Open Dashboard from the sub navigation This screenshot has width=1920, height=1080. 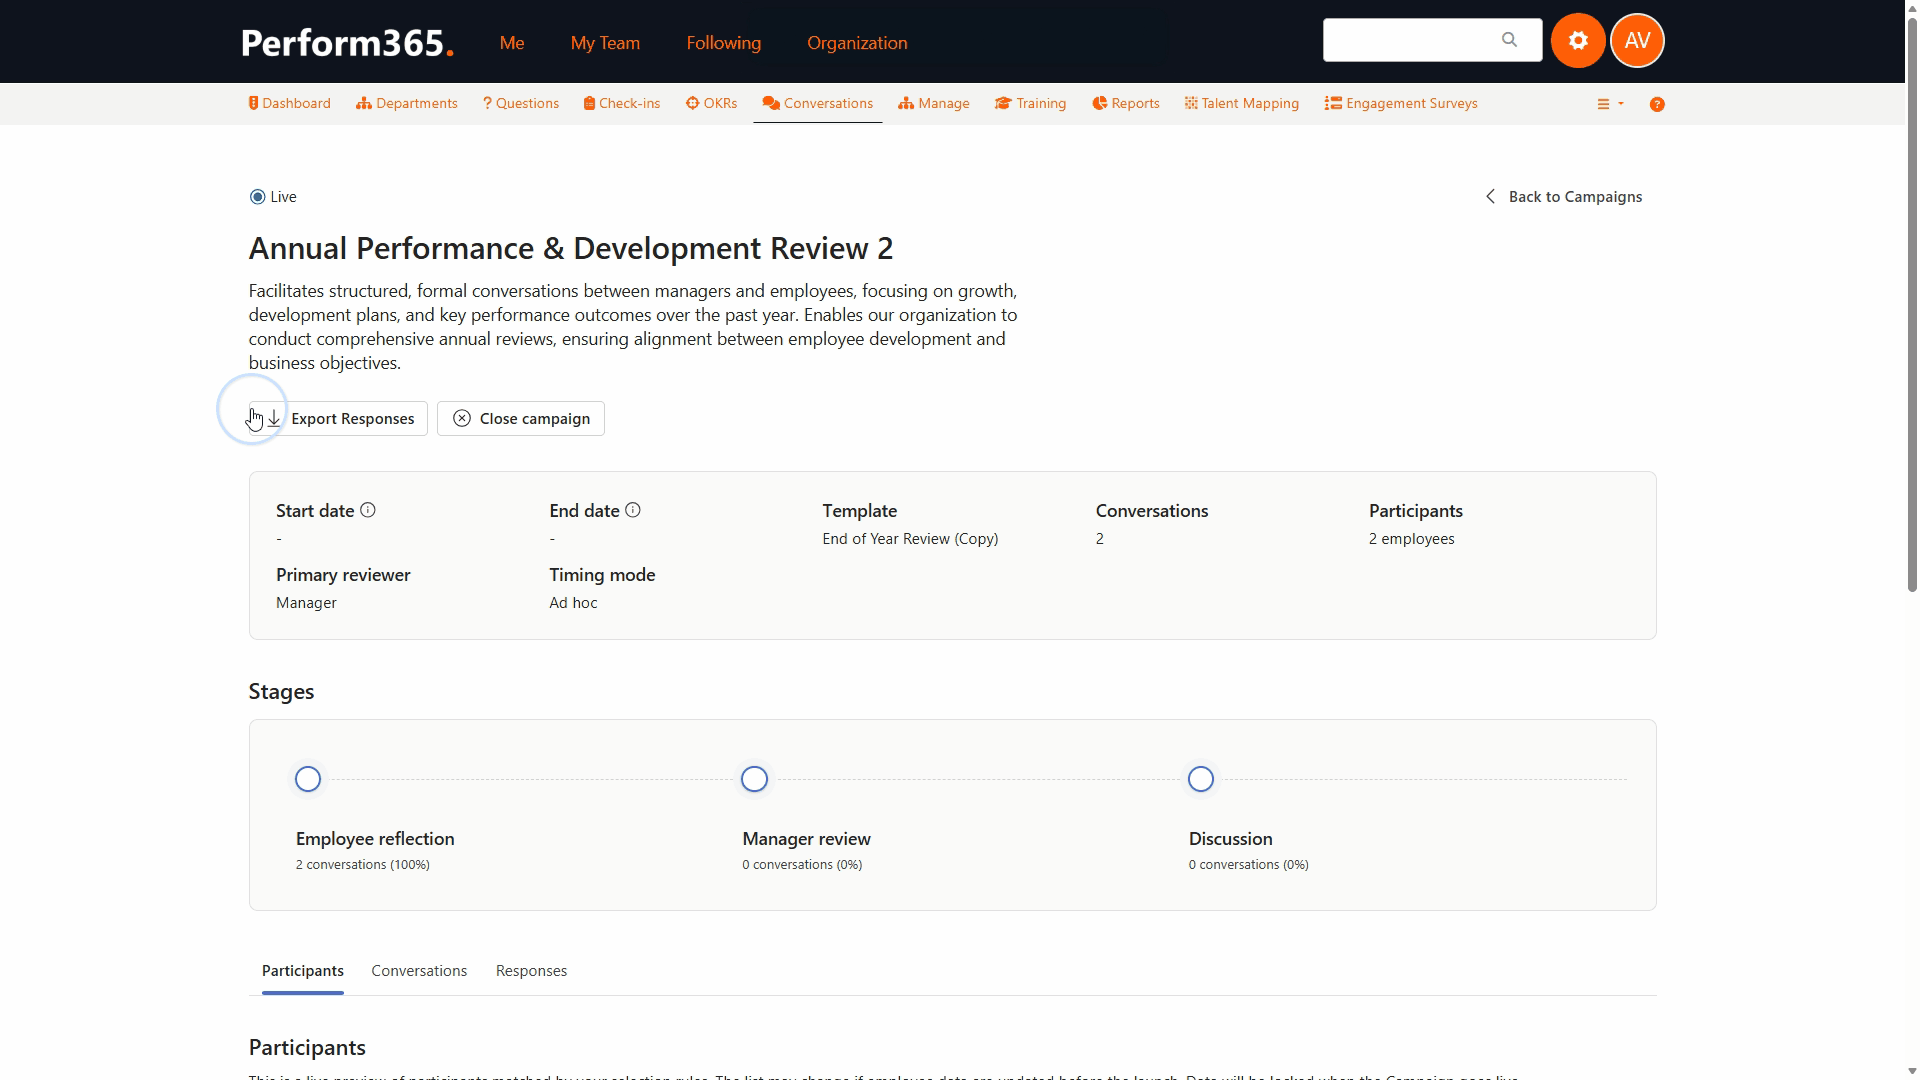tap(290, 104)
